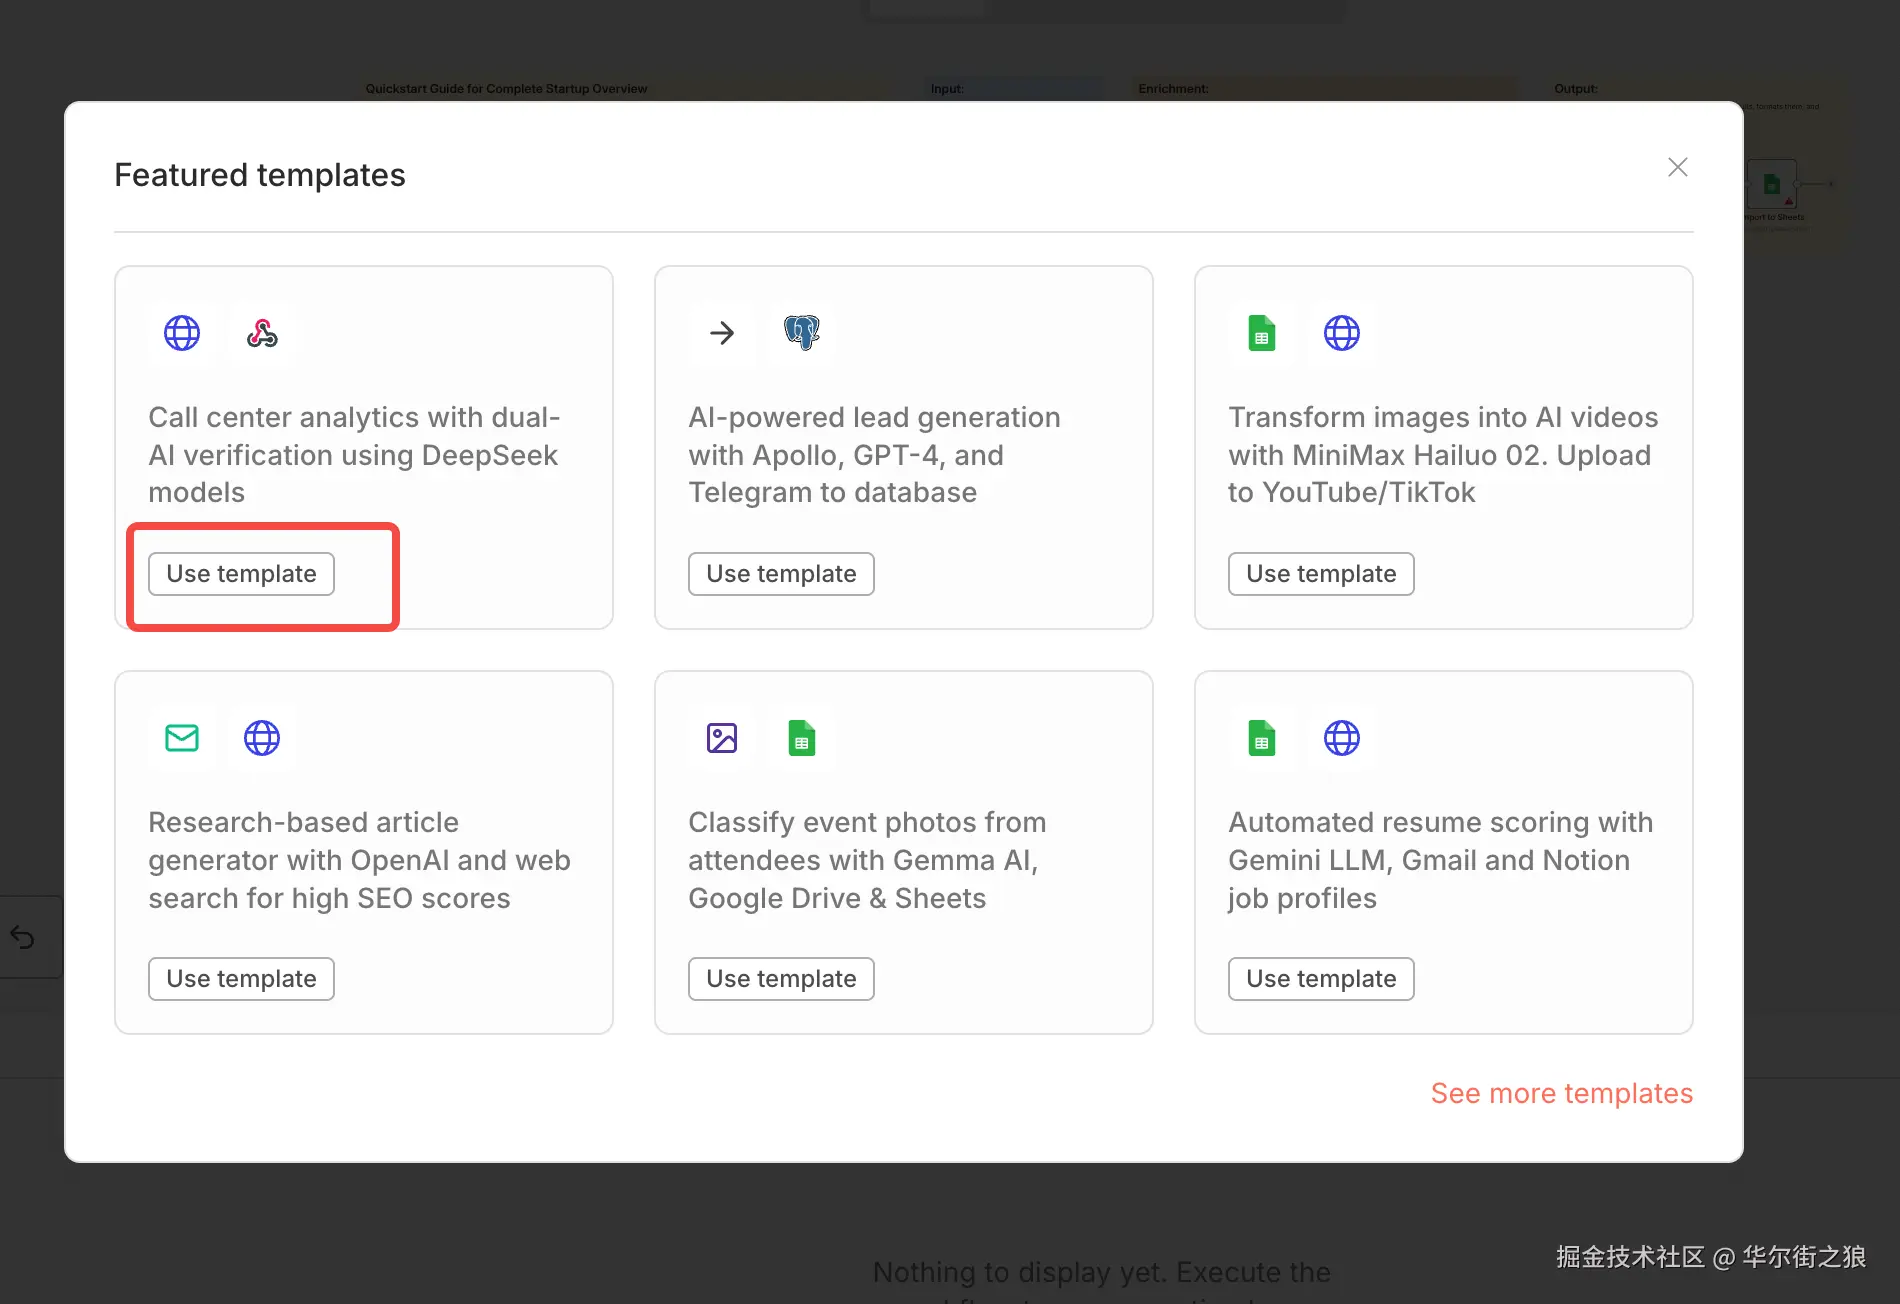Image resolution: width=1900 pixels, height=1304 pixels.
Task: Close the Featured templates dialog
Action: coord(1678,167)
